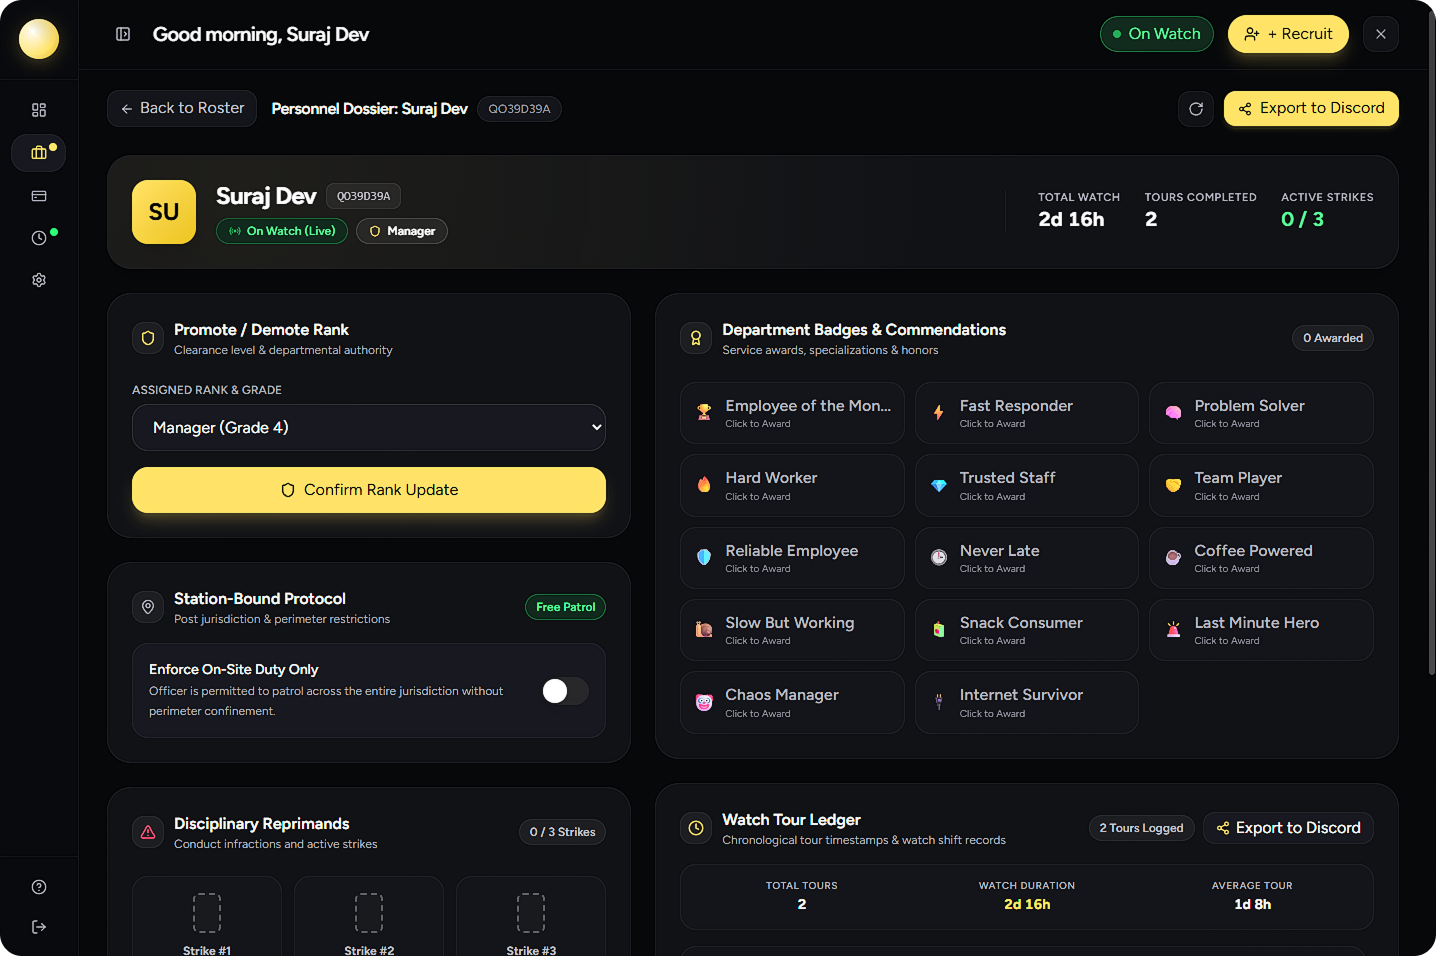Award the Coffee Powered badge
1436x956 pixels.
click(1261, 558)
